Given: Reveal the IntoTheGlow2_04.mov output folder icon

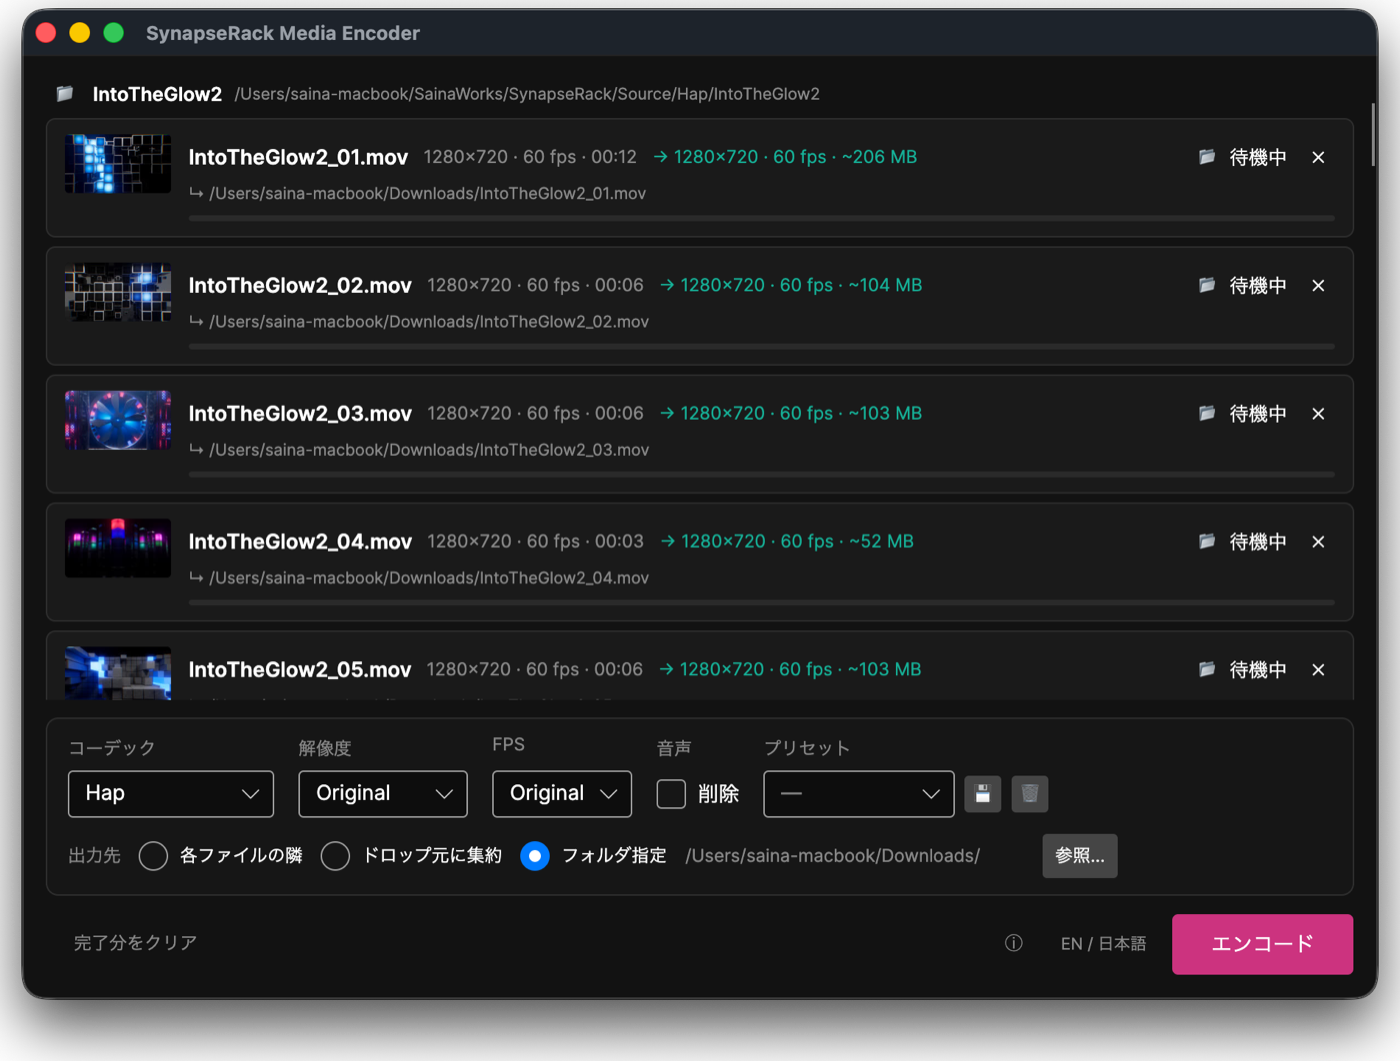Looking at the screenshot, I should (1207, 541).
